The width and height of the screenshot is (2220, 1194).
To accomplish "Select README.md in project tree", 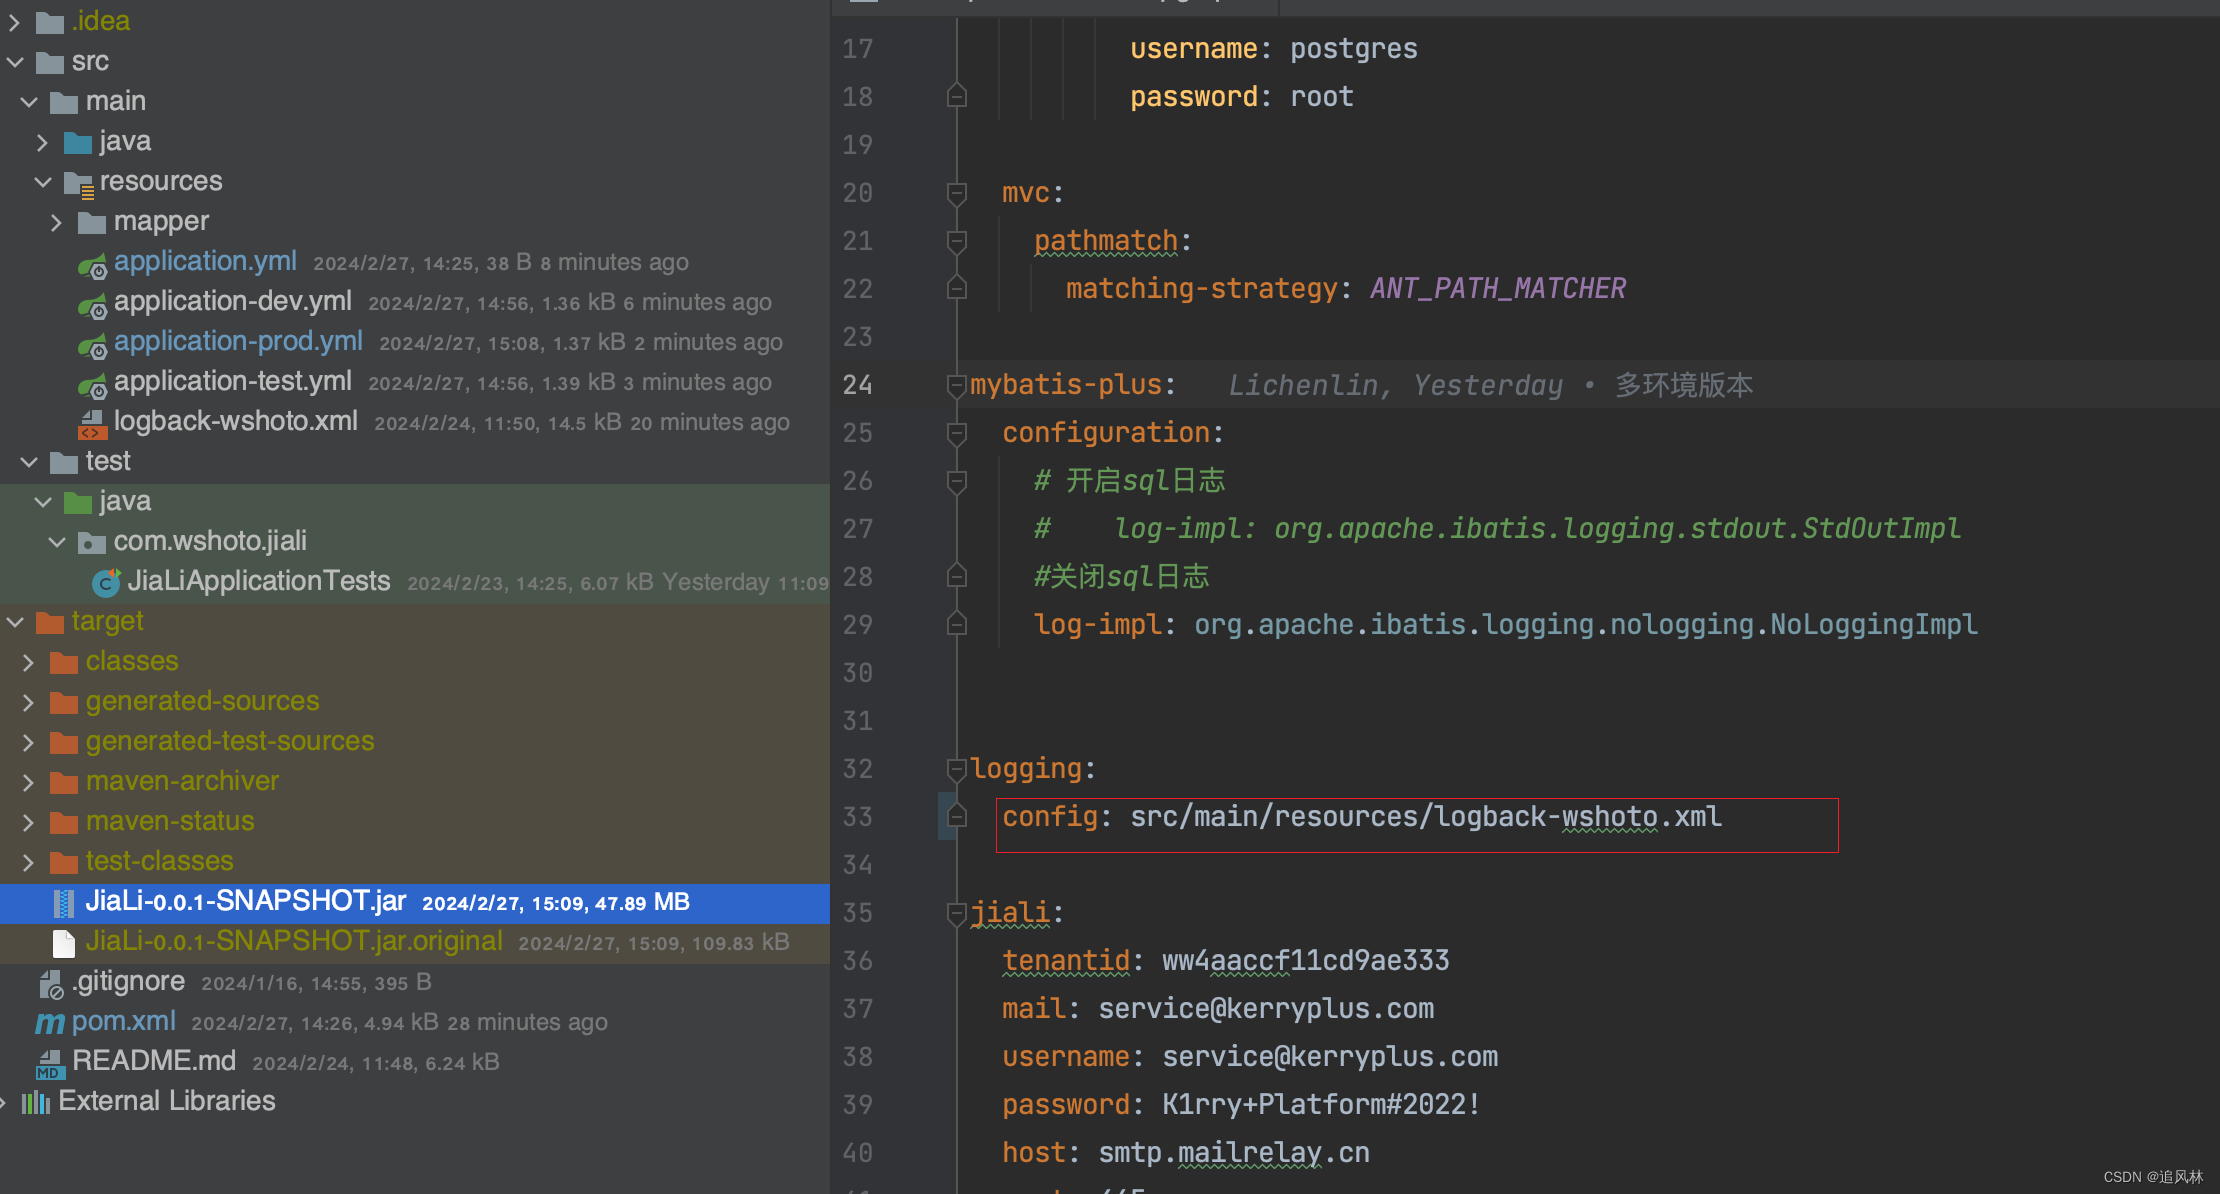I will [154, 1062].
